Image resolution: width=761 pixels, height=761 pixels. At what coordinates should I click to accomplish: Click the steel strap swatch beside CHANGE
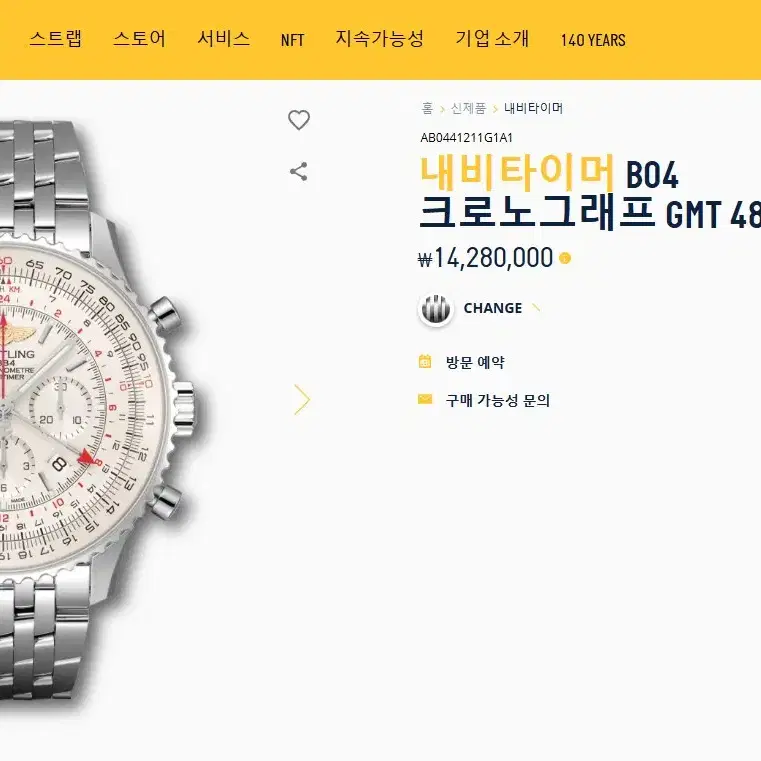[435, 308]
